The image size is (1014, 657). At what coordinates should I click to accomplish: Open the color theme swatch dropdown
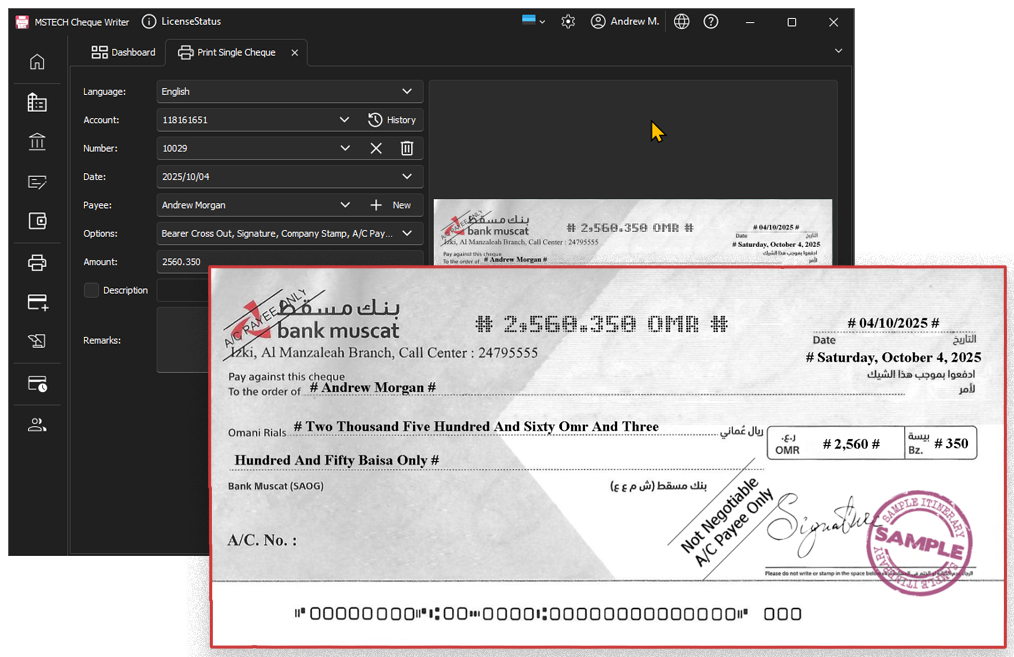point(534,21)
